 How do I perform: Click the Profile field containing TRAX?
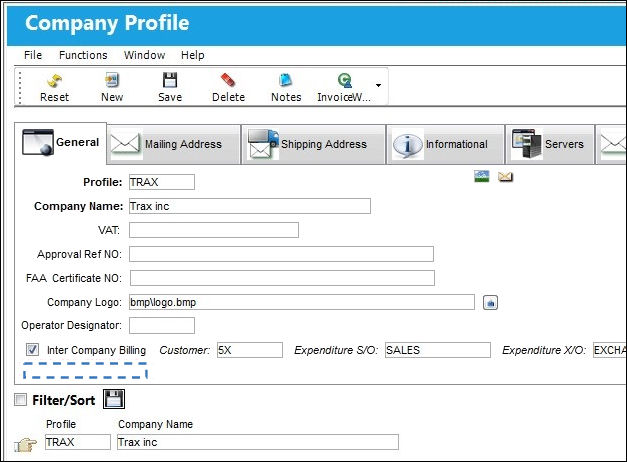click(162, 182)
